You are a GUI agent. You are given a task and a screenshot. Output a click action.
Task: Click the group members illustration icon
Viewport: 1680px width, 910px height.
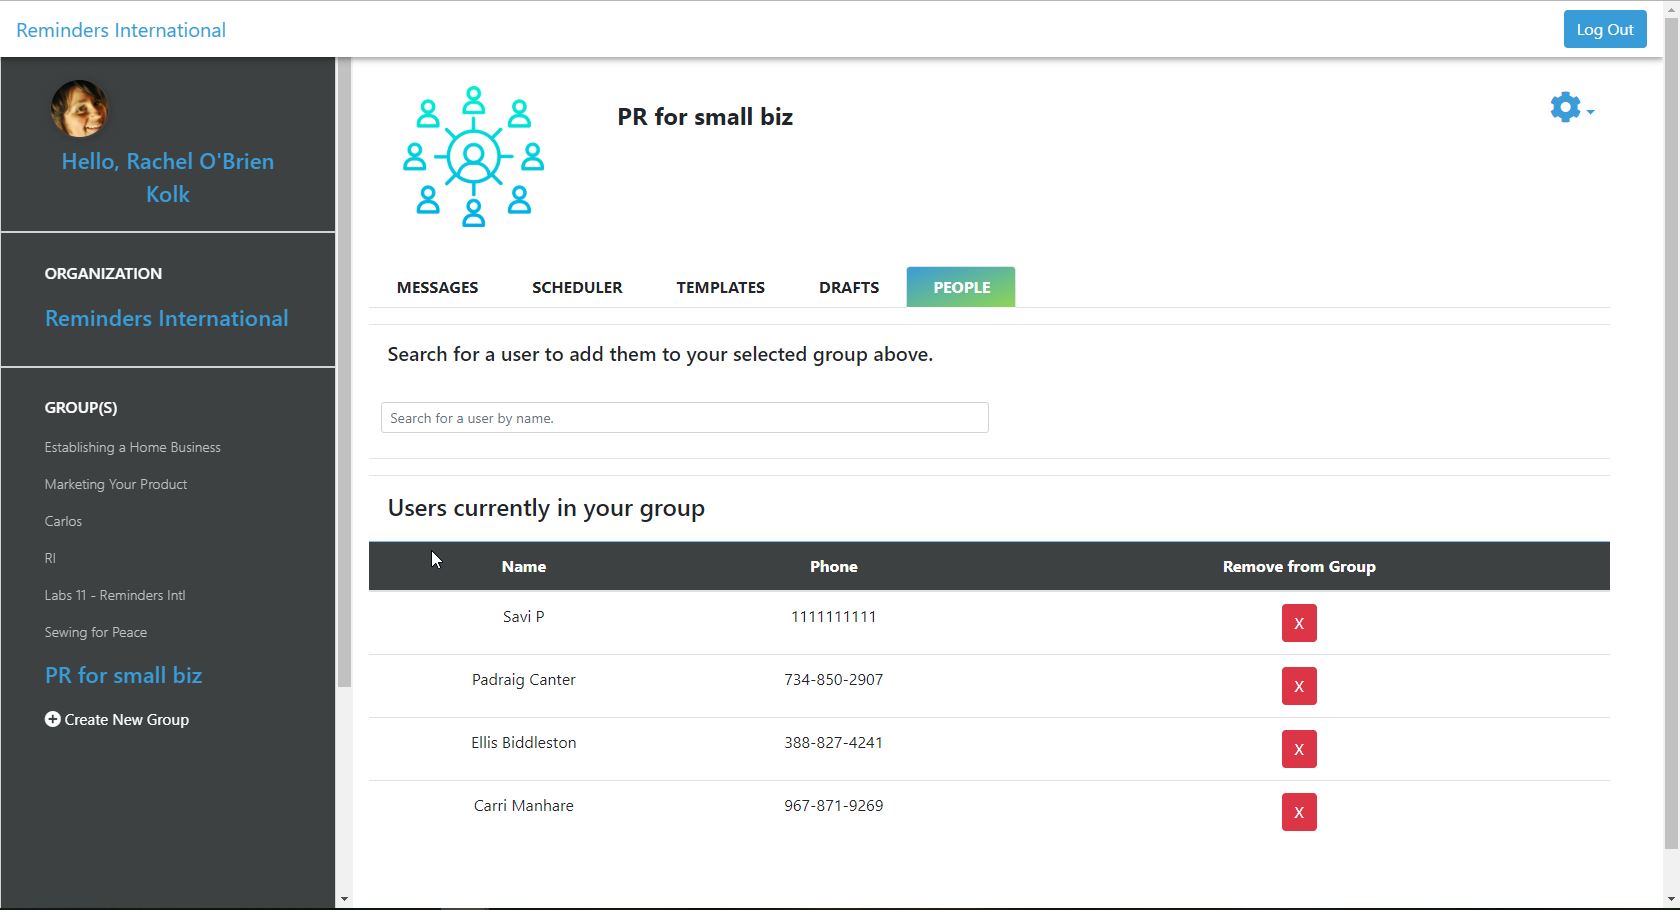click(x=472, y=156)
